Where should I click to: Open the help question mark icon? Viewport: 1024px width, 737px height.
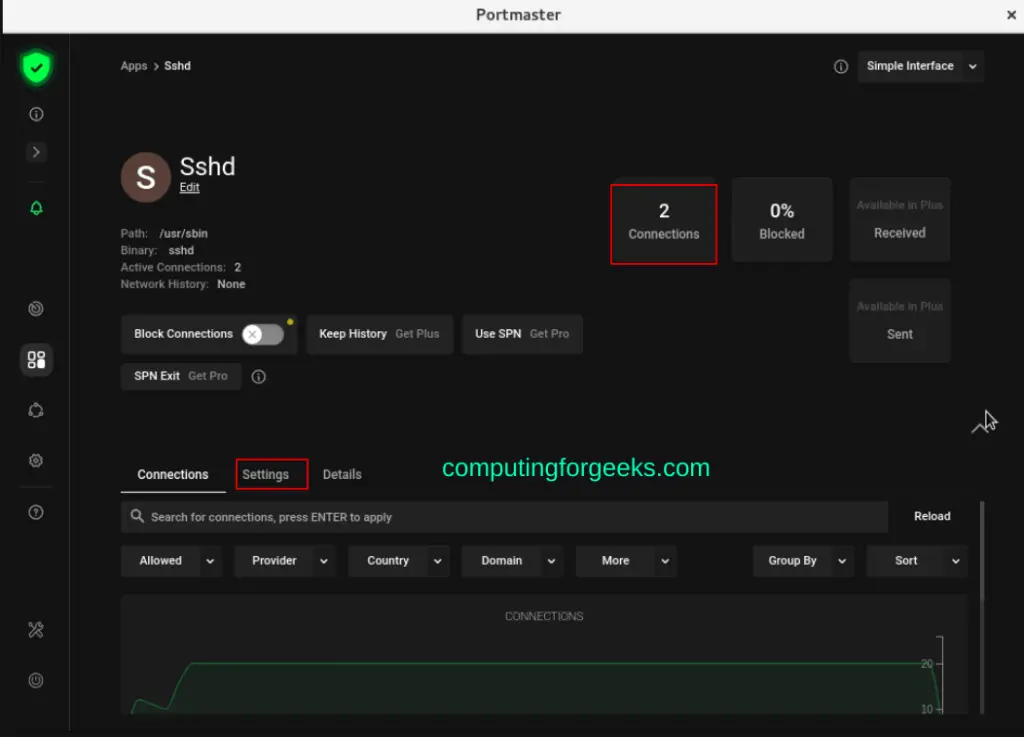pyautogui.click(x=36, y=512)
